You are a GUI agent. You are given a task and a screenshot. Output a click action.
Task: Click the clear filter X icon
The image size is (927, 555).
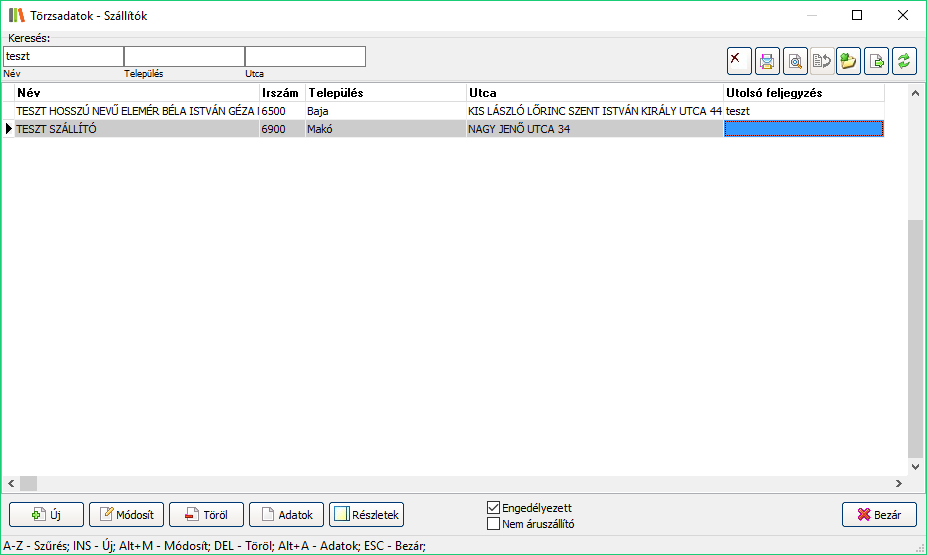(x=739, y=61)
